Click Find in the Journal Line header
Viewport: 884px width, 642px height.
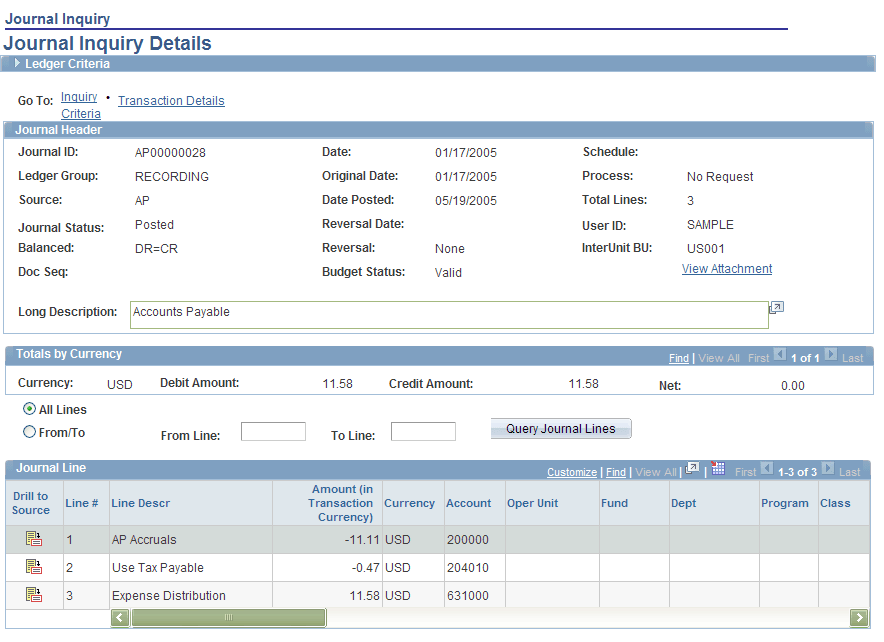pos(616,471)
